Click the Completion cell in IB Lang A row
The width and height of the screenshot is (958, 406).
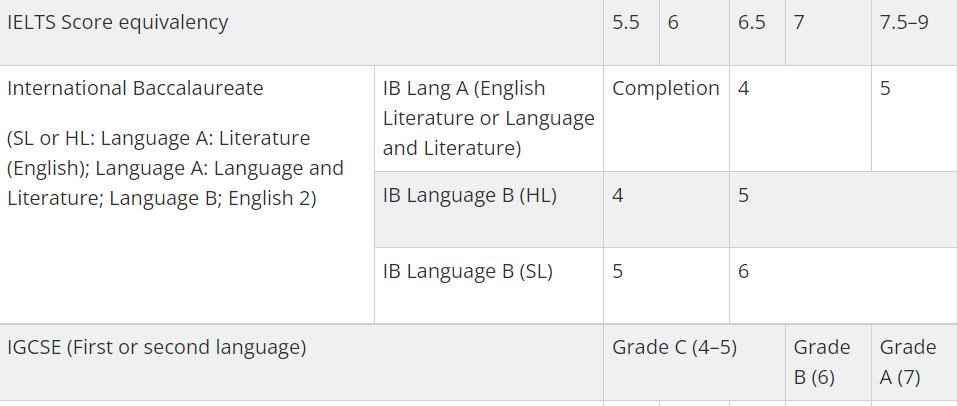click(666, 118)
